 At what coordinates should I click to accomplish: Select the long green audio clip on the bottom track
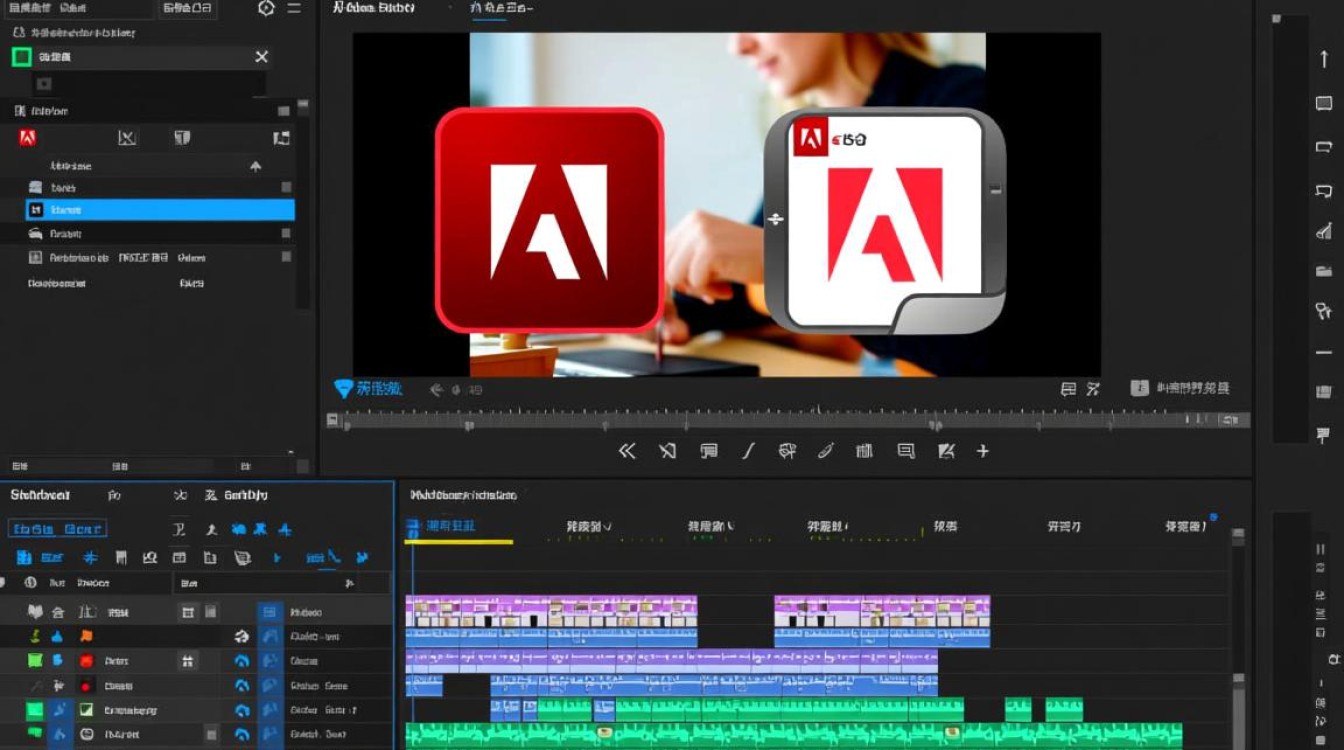793,735
